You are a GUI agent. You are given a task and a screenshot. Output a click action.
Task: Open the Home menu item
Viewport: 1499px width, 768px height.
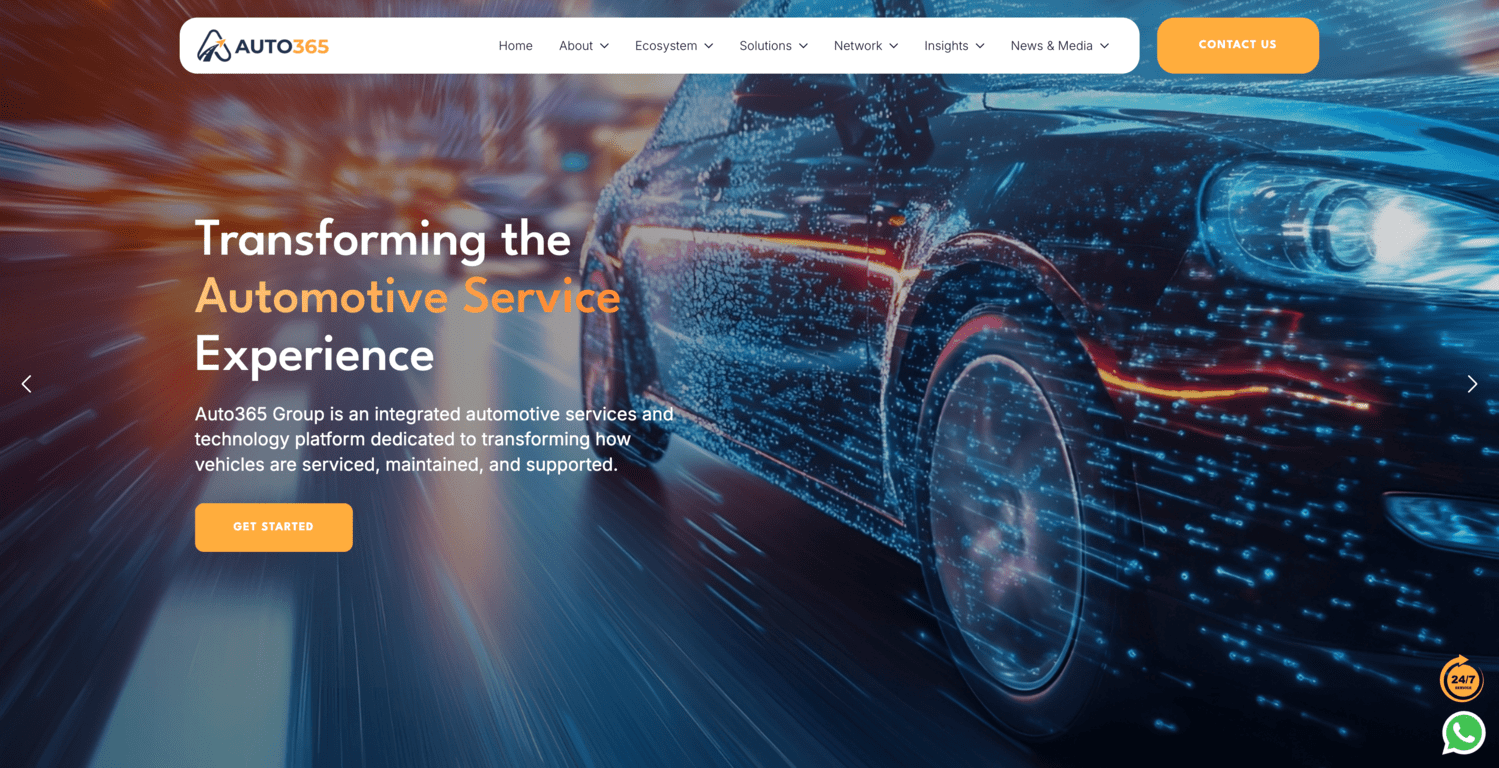pos(515,46)
